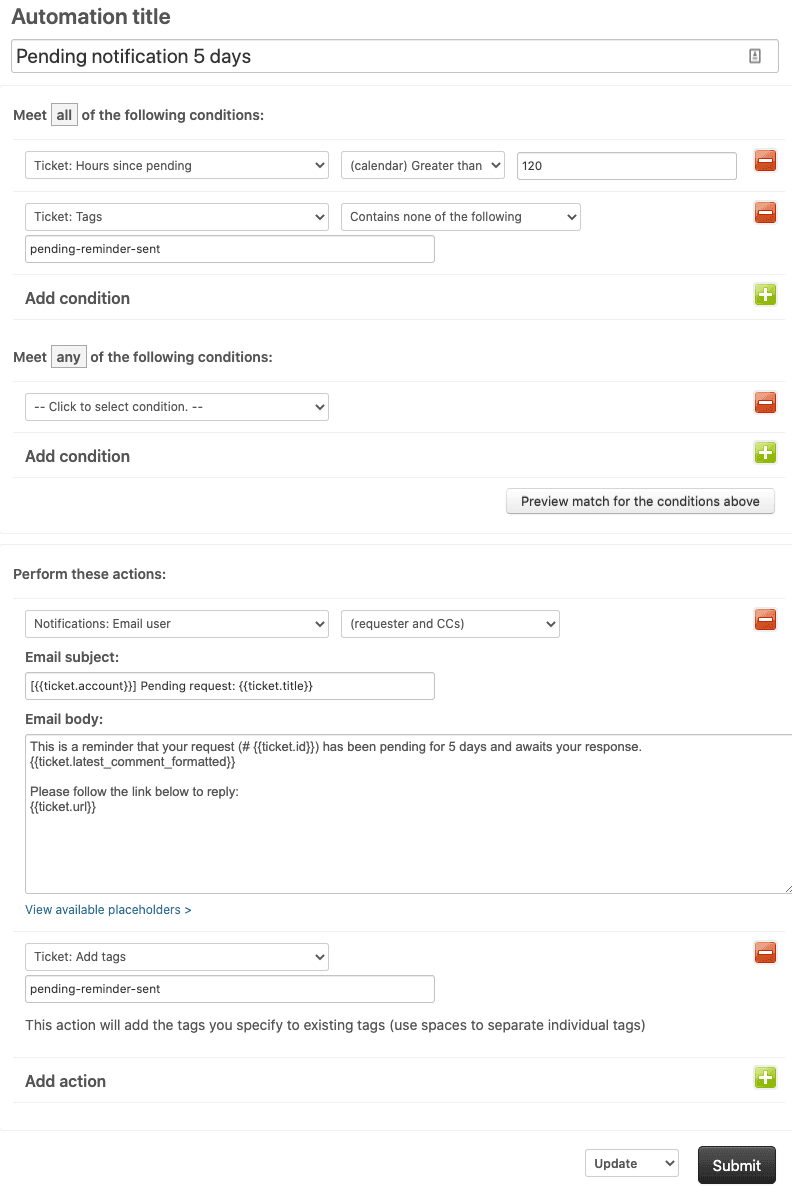
Task: Remove the empty condition row
Action: coord(765,402)
